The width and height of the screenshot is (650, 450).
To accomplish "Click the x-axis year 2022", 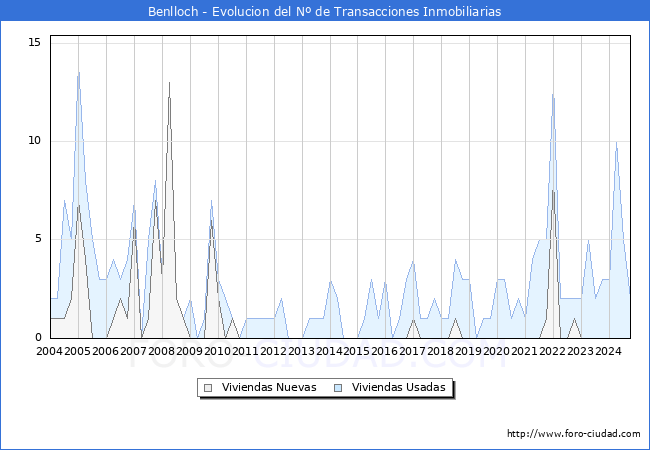I will [552, 351].
